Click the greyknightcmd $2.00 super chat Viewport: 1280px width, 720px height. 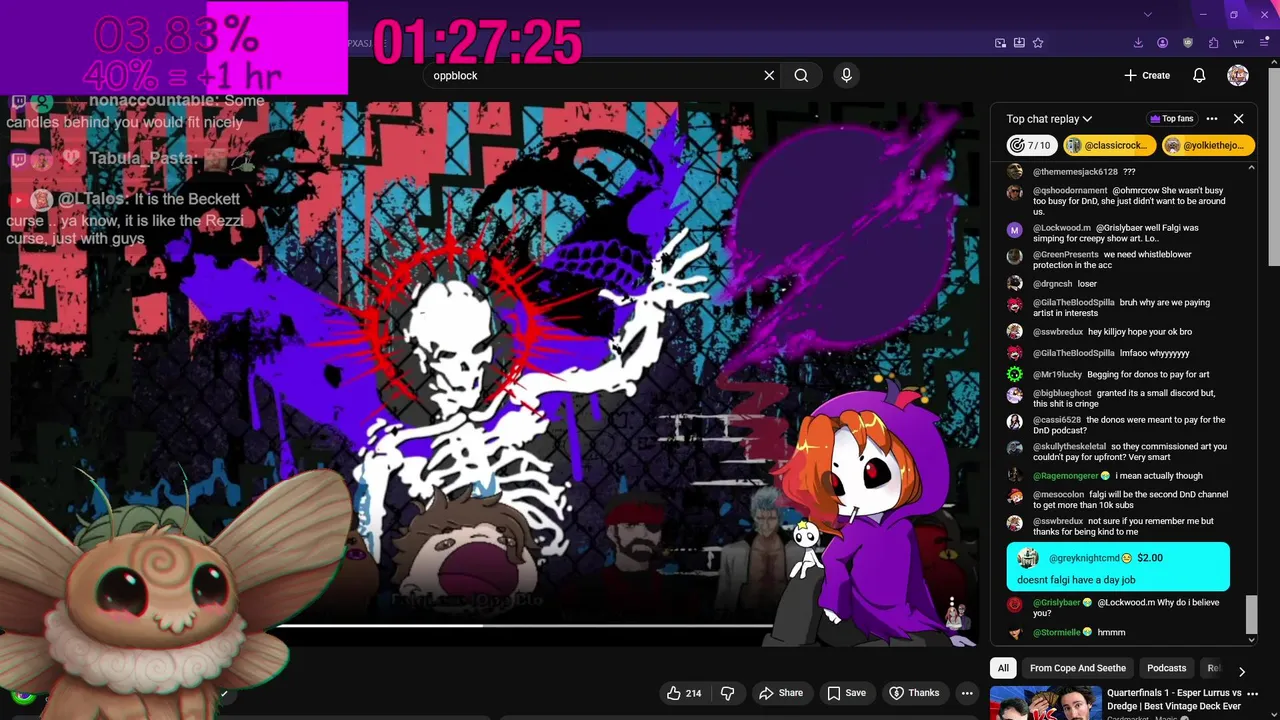(1118, 567)
